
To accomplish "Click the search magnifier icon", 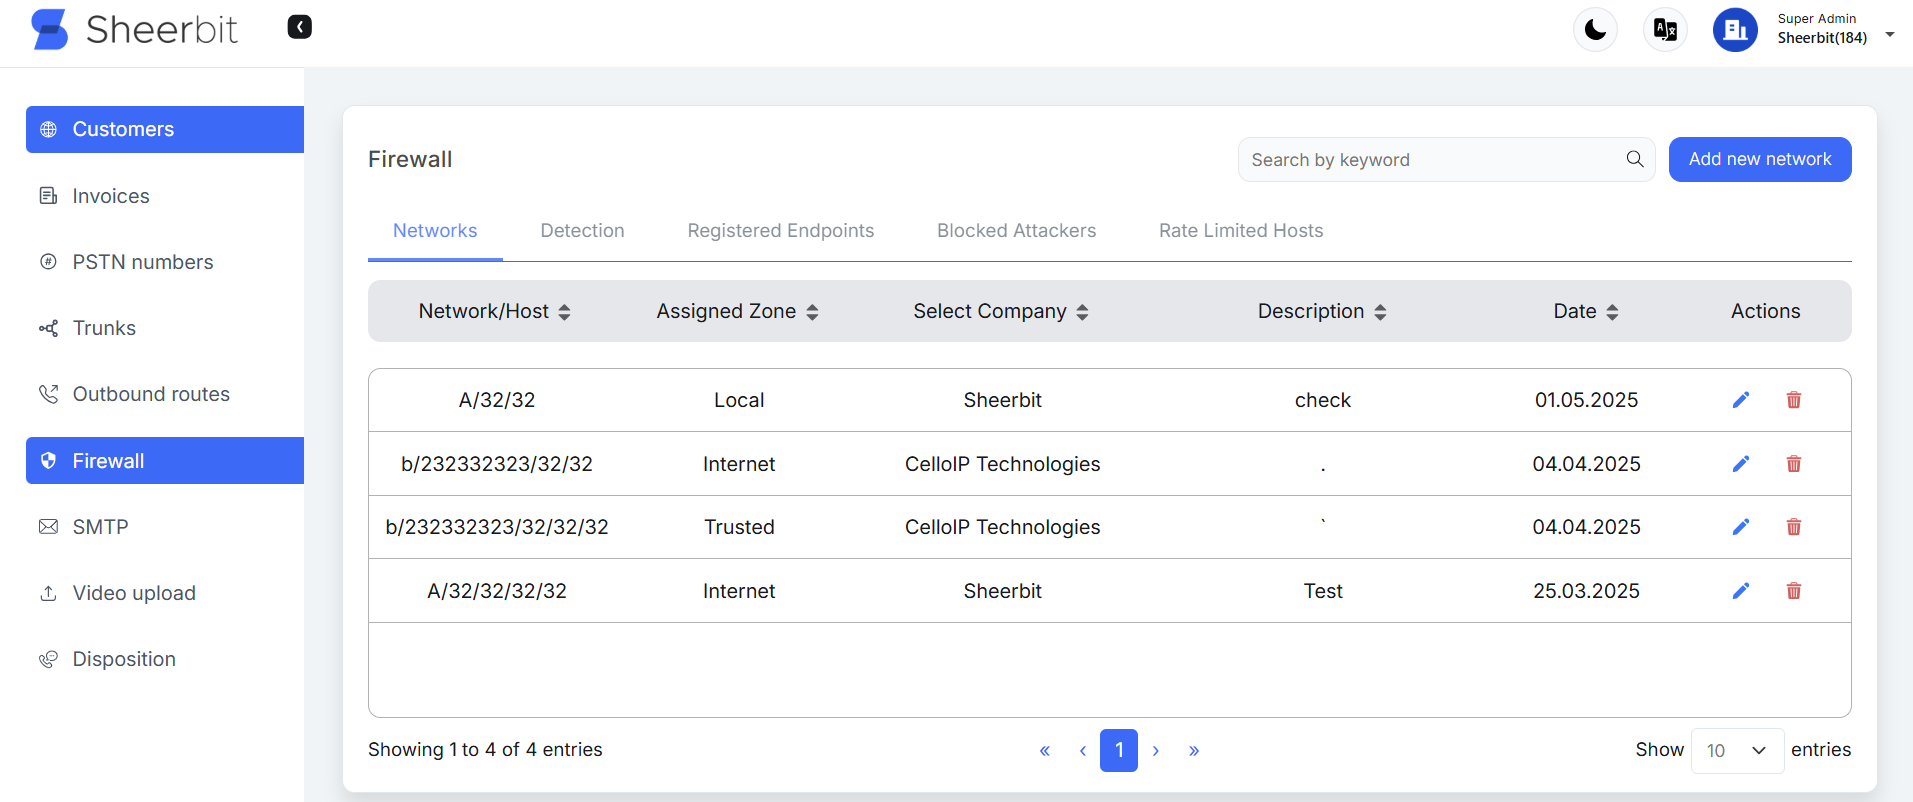I will click(x=1634, y=159).
